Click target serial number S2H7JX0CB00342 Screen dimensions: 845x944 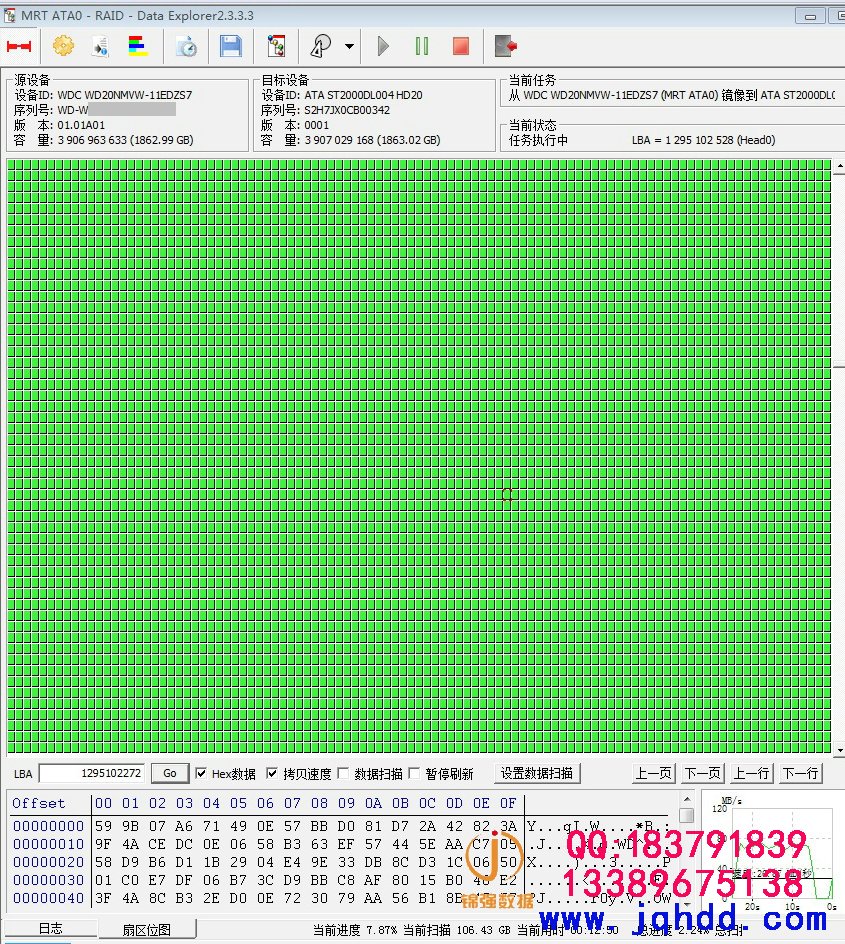[347, 110]
